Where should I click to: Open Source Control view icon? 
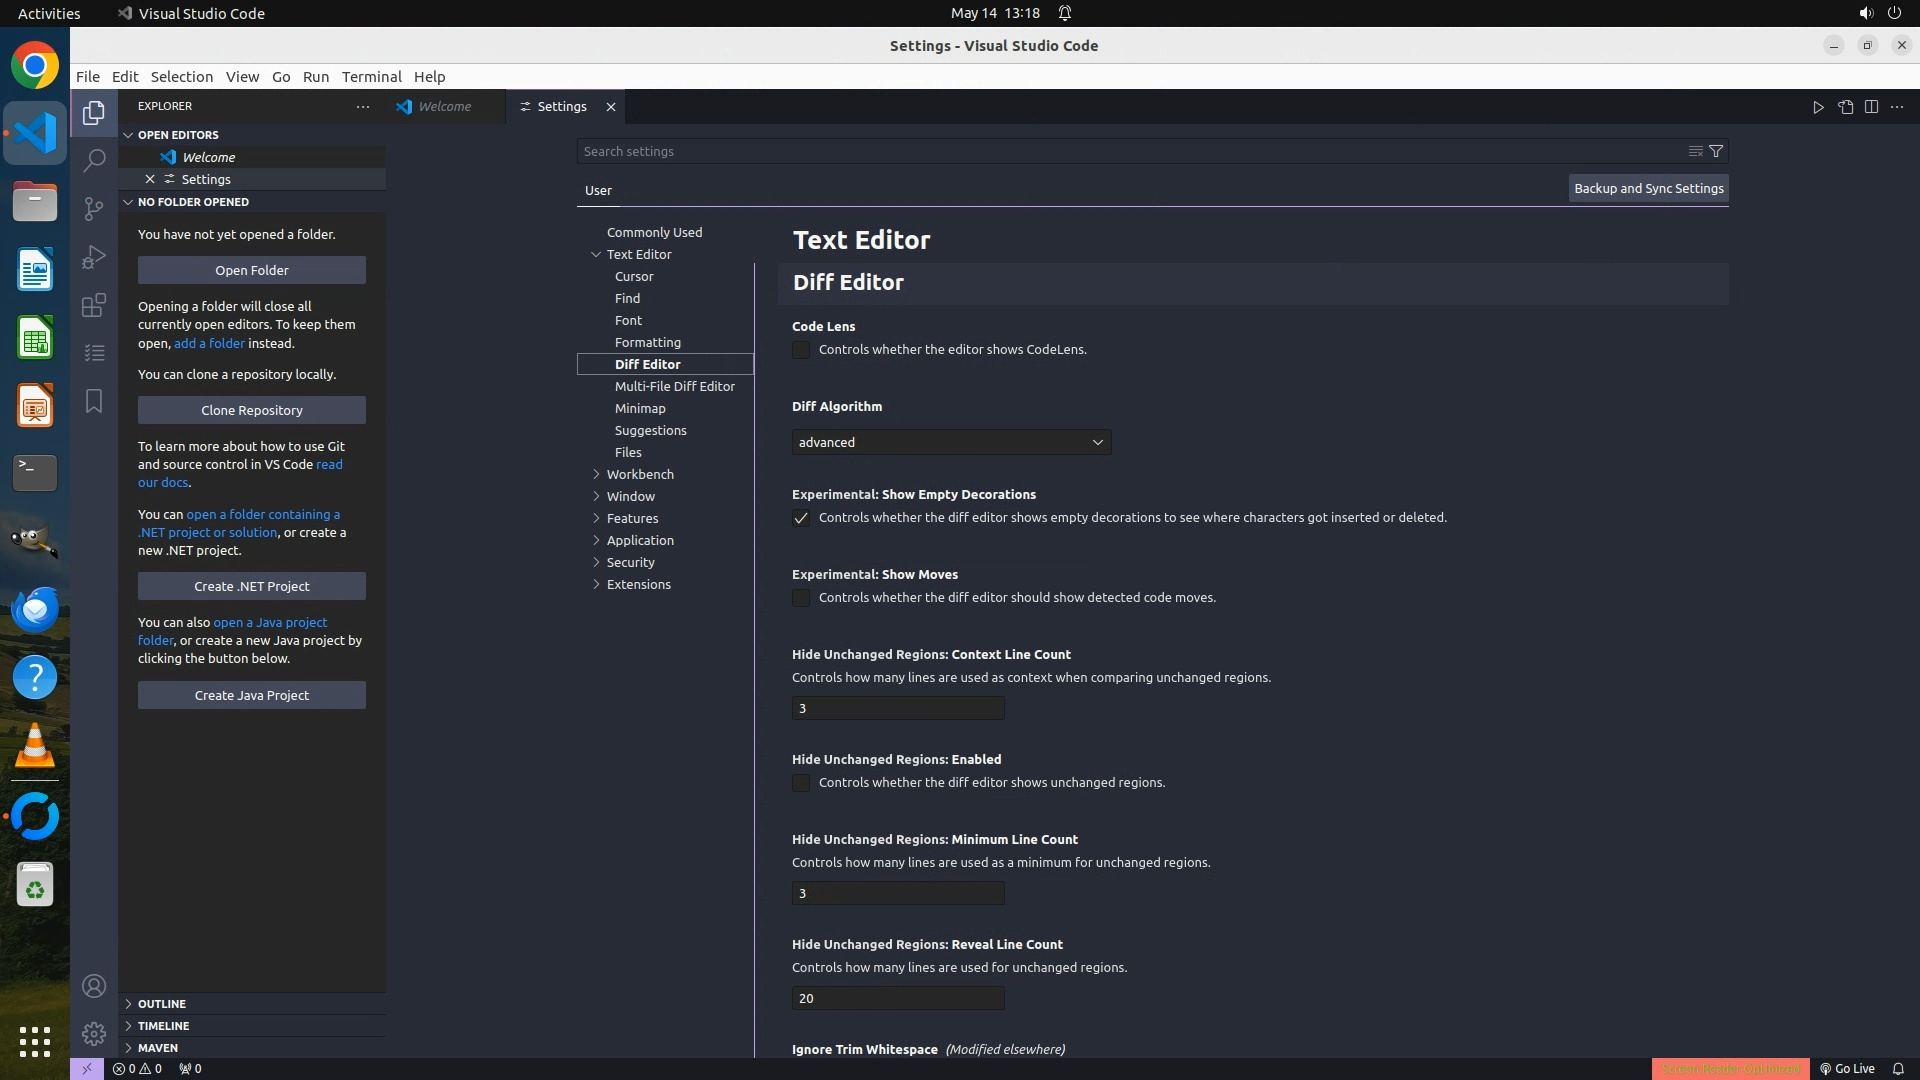pos(94,208)
